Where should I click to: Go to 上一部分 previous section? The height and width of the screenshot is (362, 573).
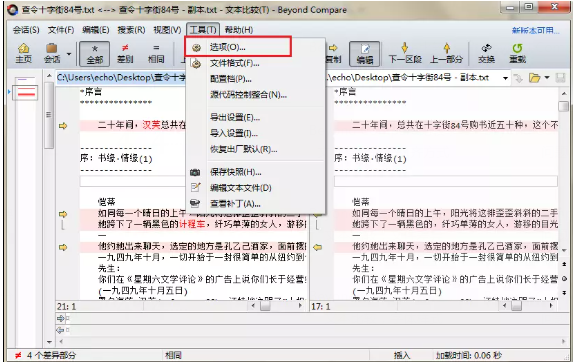point(446,53)
